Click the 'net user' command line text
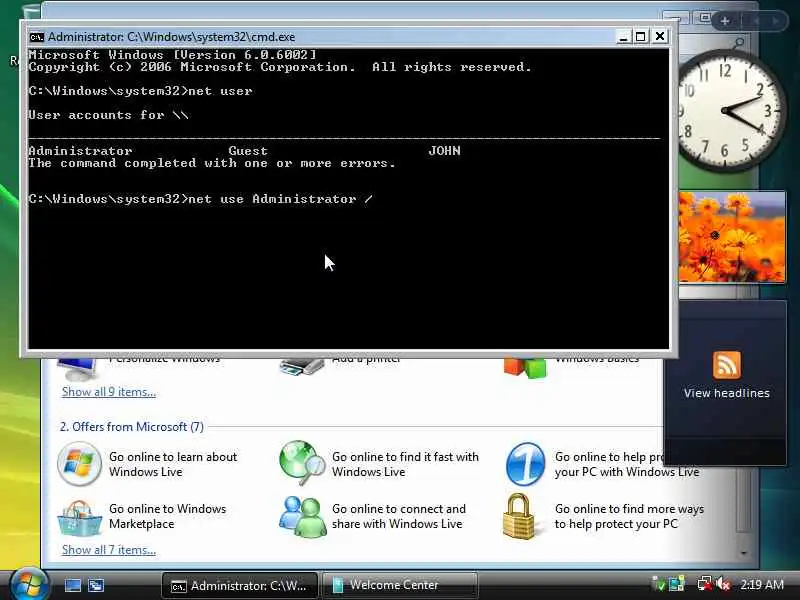 point(140,91)
